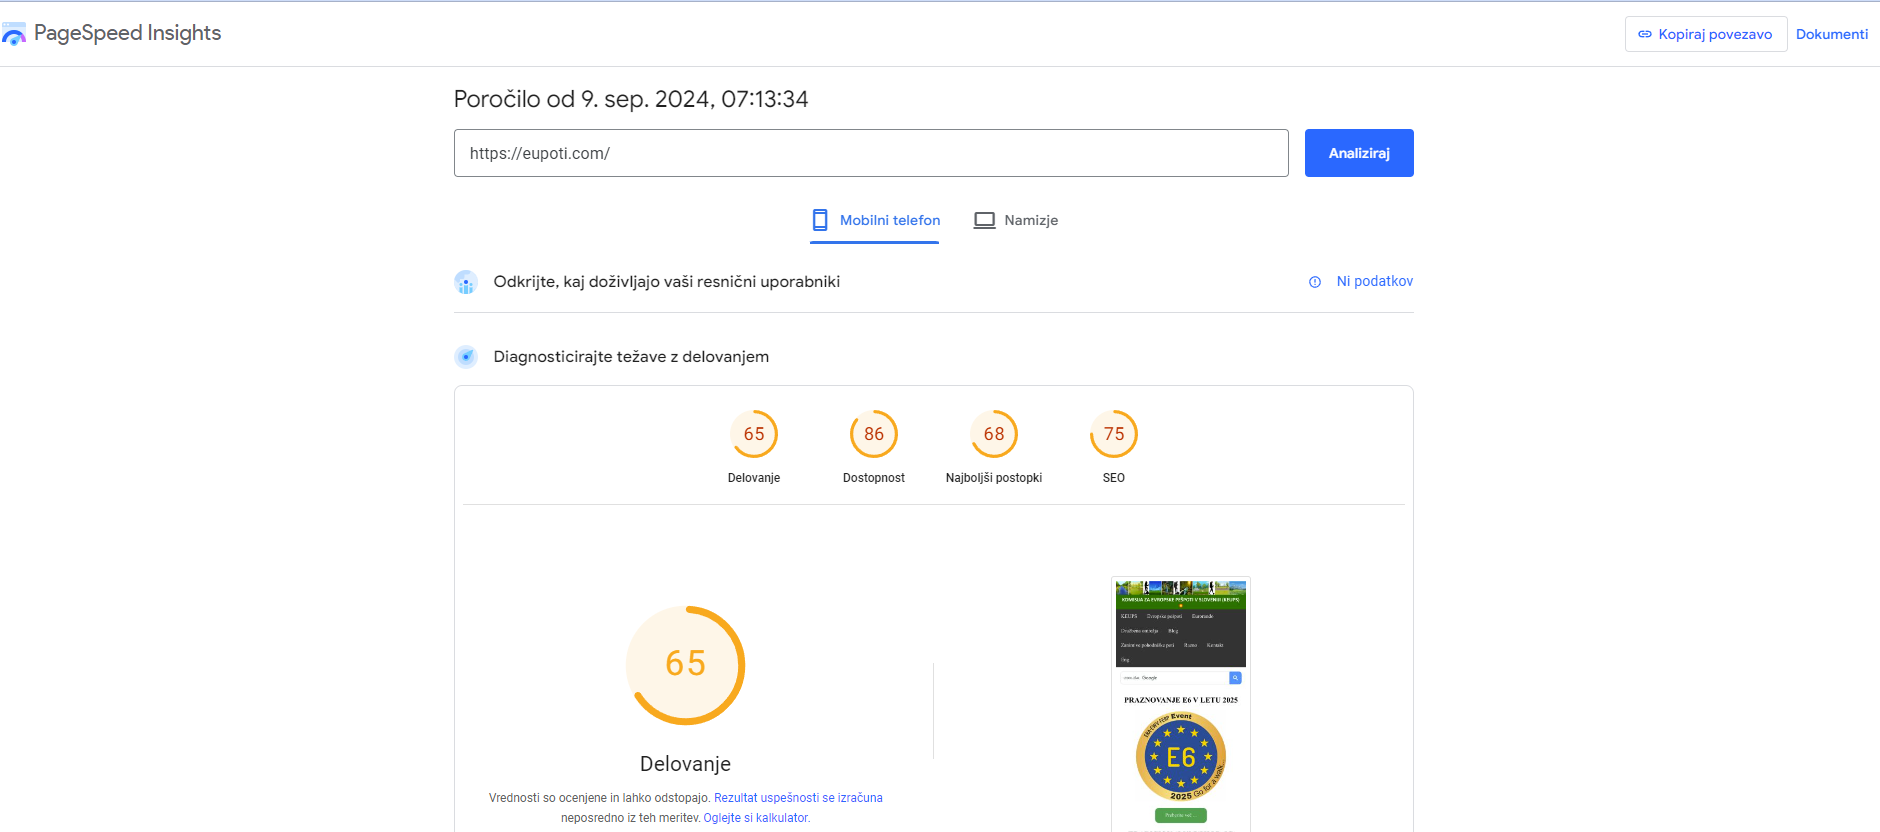Follow the Rezultat uspešnosti se izračuna link
This screenshot has height=832, width=1880.
[x=798, y=798]
